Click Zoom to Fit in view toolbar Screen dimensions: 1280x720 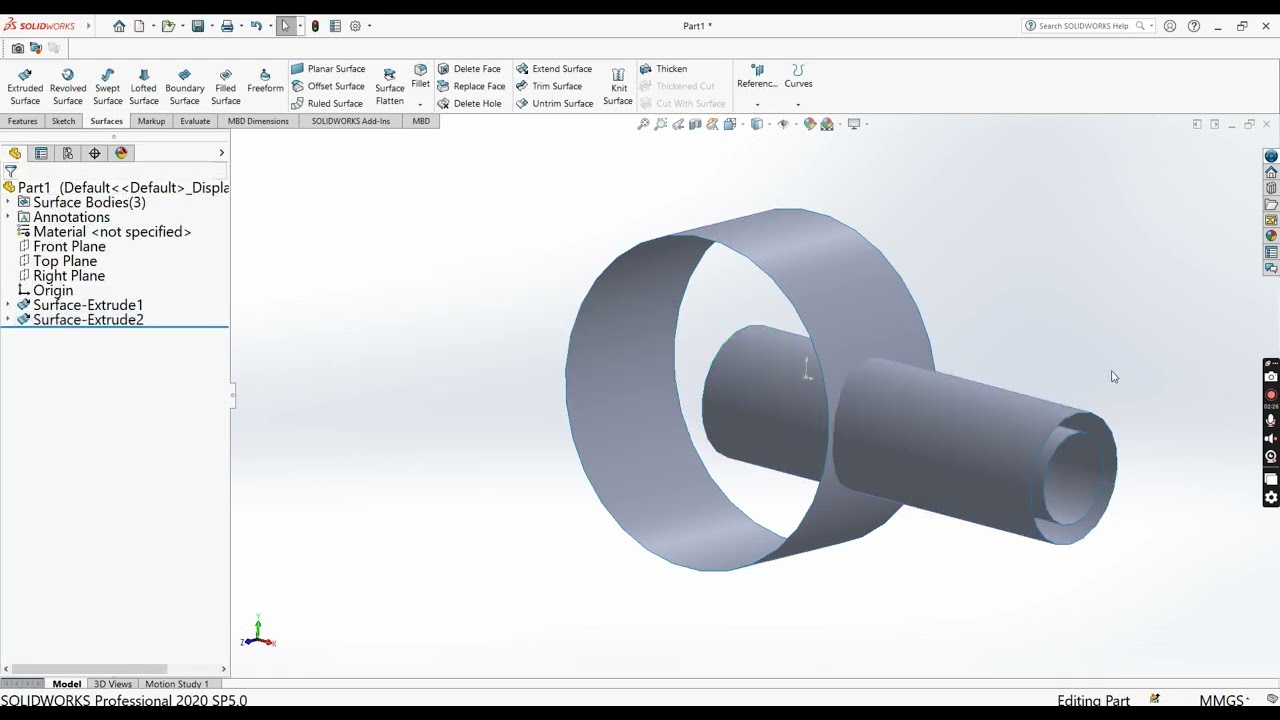pyautogui.click(x=644, y=124)
